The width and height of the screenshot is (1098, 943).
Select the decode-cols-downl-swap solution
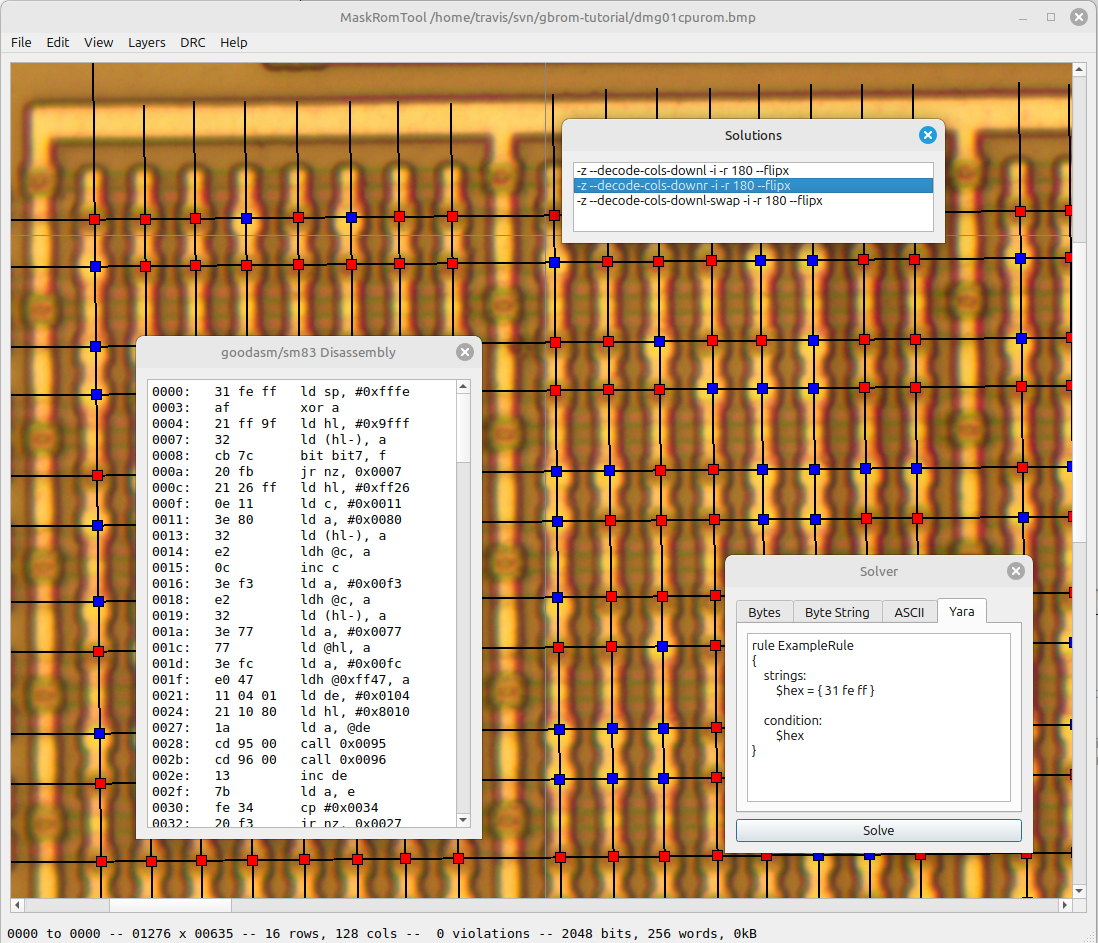[699, 201]
